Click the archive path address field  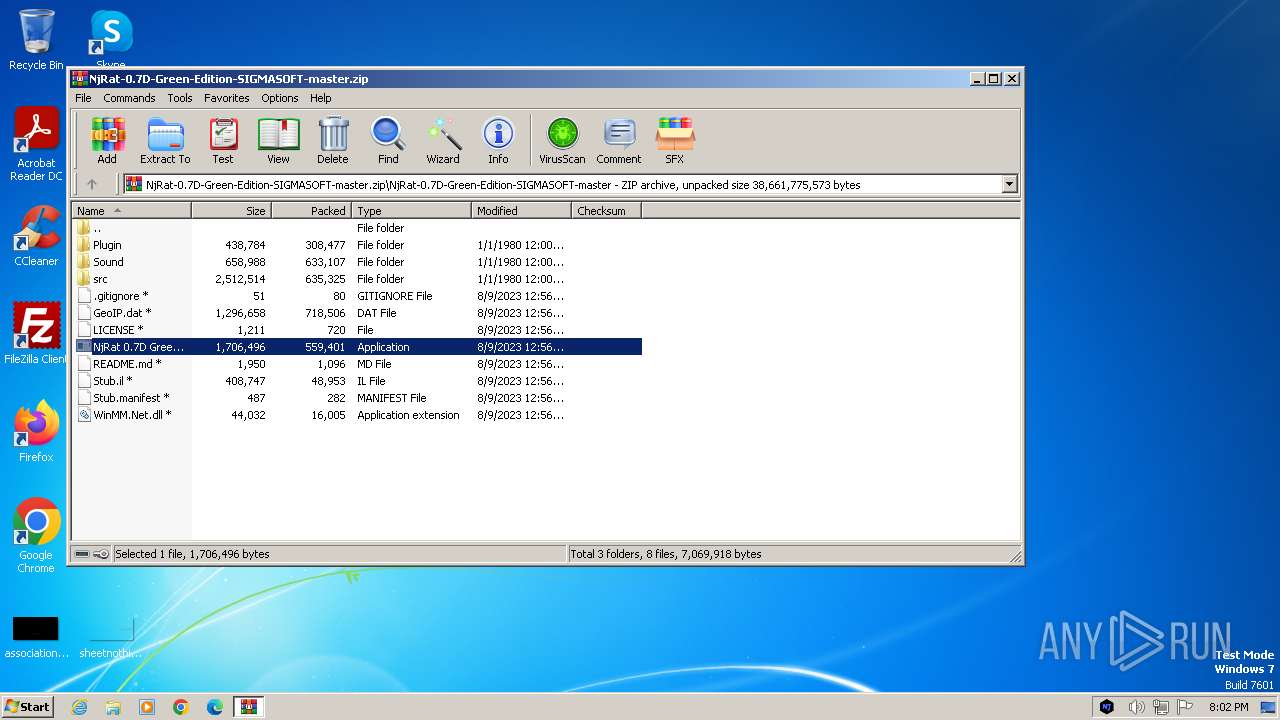pos(562,184)
